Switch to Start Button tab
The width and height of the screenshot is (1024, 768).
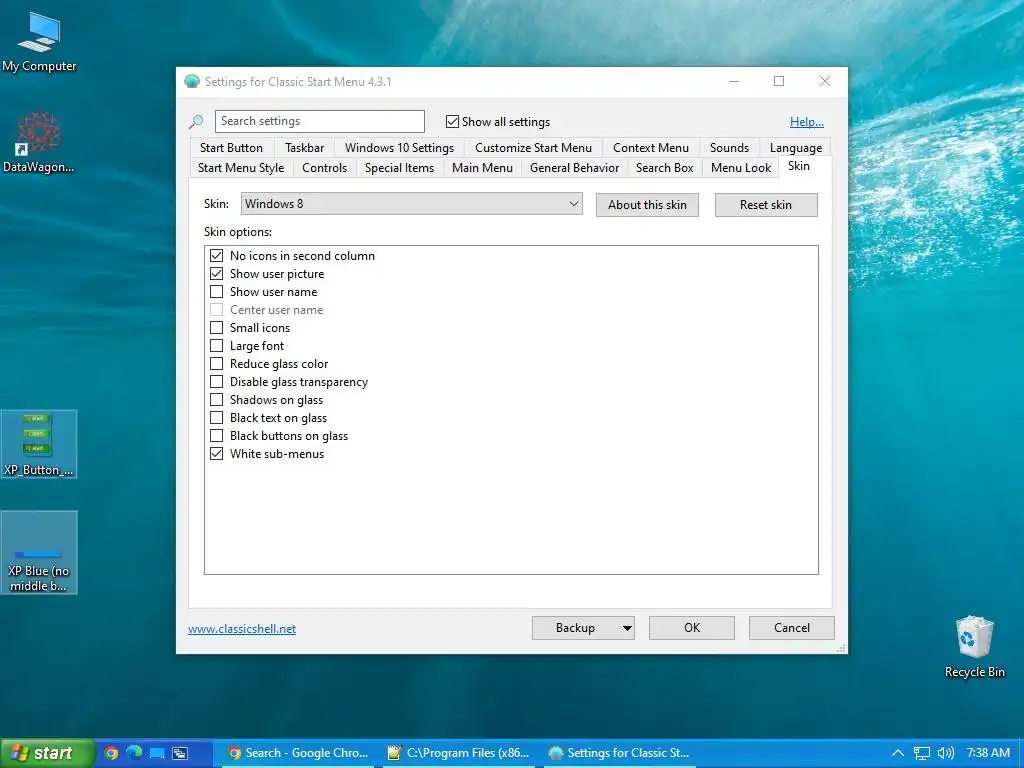pos(231,148)
